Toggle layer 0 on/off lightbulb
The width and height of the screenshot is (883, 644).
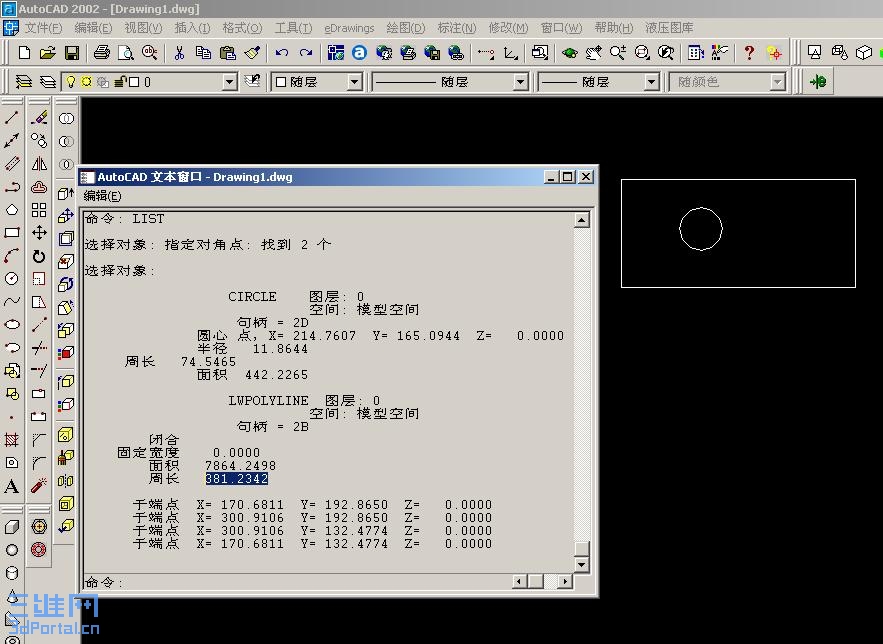tap(70, 82)
